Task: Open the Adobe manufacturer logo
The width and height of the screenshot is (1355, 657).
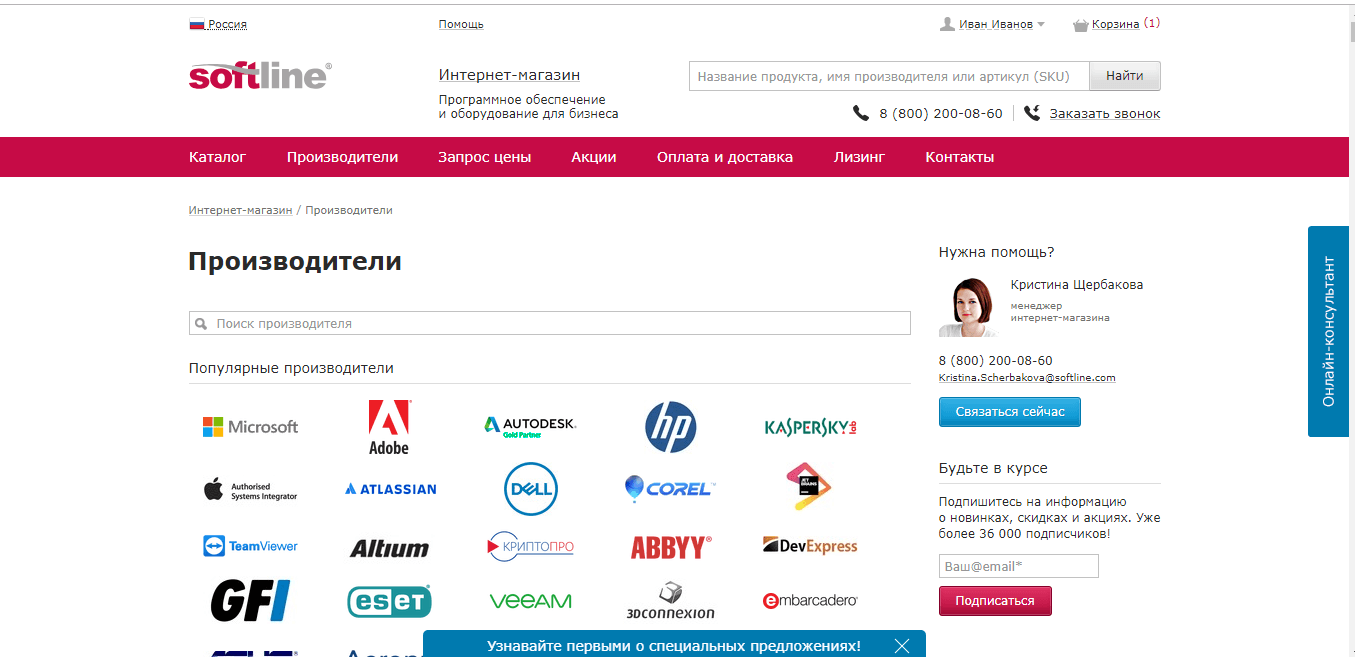Action: [389, 428]
